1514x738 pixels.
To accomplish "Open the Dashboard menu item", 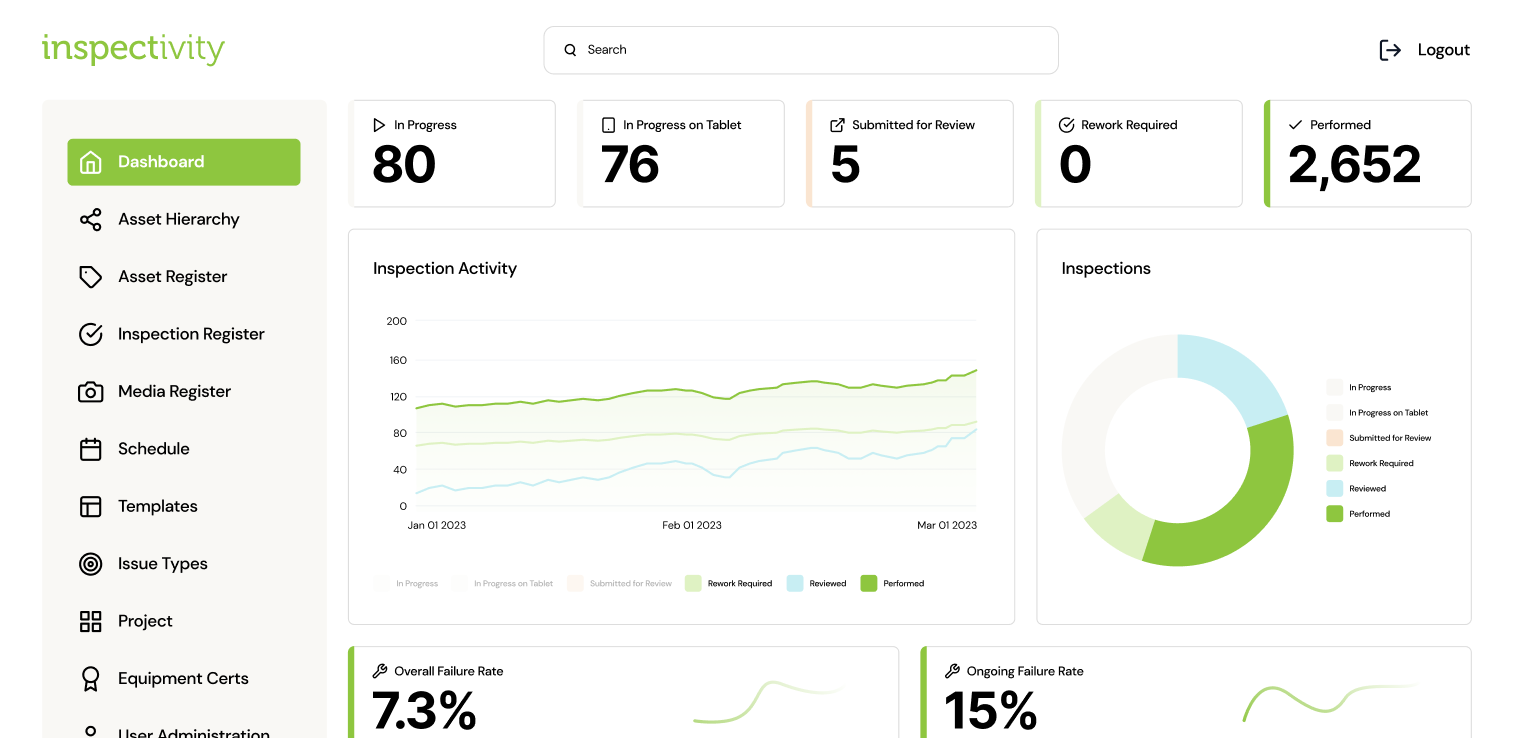I will pyautogui.click(x=184, y=162).
